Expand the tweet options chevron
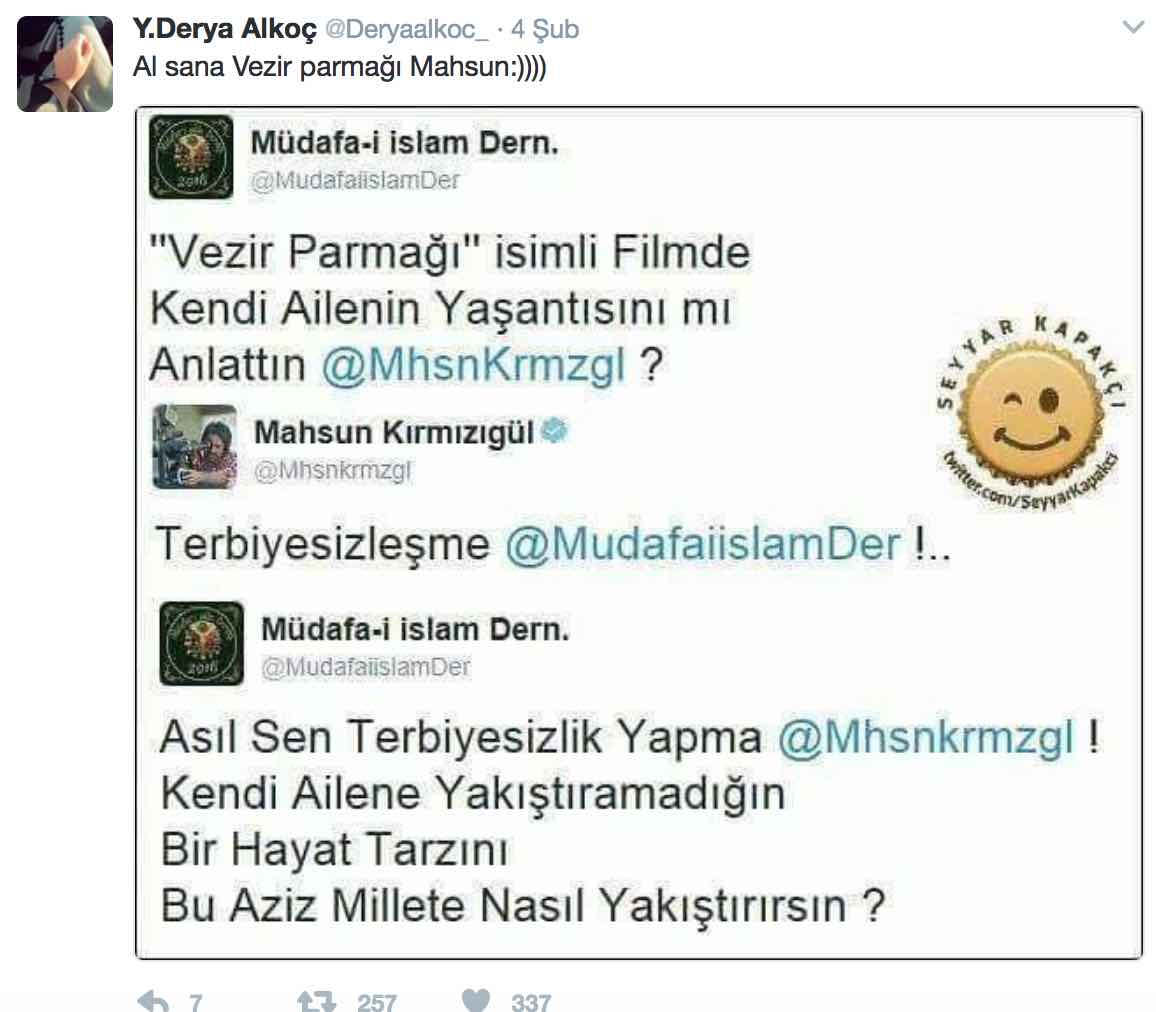The height and width of the screenshot is (1012, 1156). (x=1132, y=28)
